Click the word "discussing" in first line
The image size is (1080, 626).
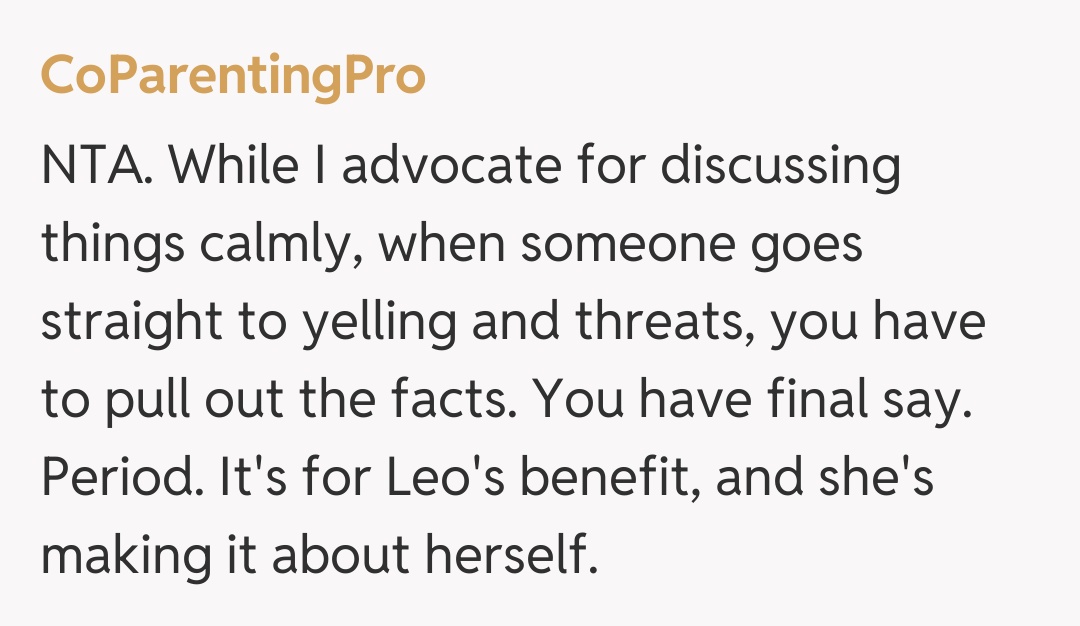click(x=783, y=166)
